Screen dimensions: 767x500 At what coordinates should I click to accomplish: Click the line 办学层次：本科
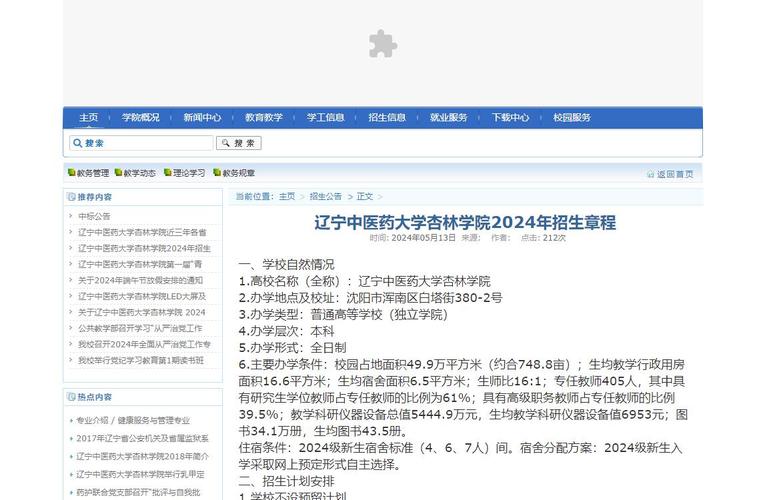[287, 331]
